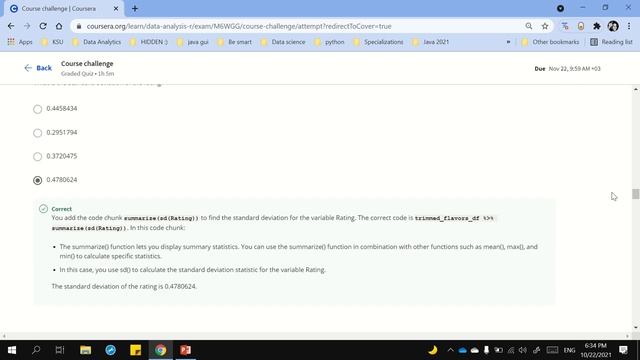640x360 pixels.
Task: Open the zoom magnifier in address bar
Action: coord(529,26)
